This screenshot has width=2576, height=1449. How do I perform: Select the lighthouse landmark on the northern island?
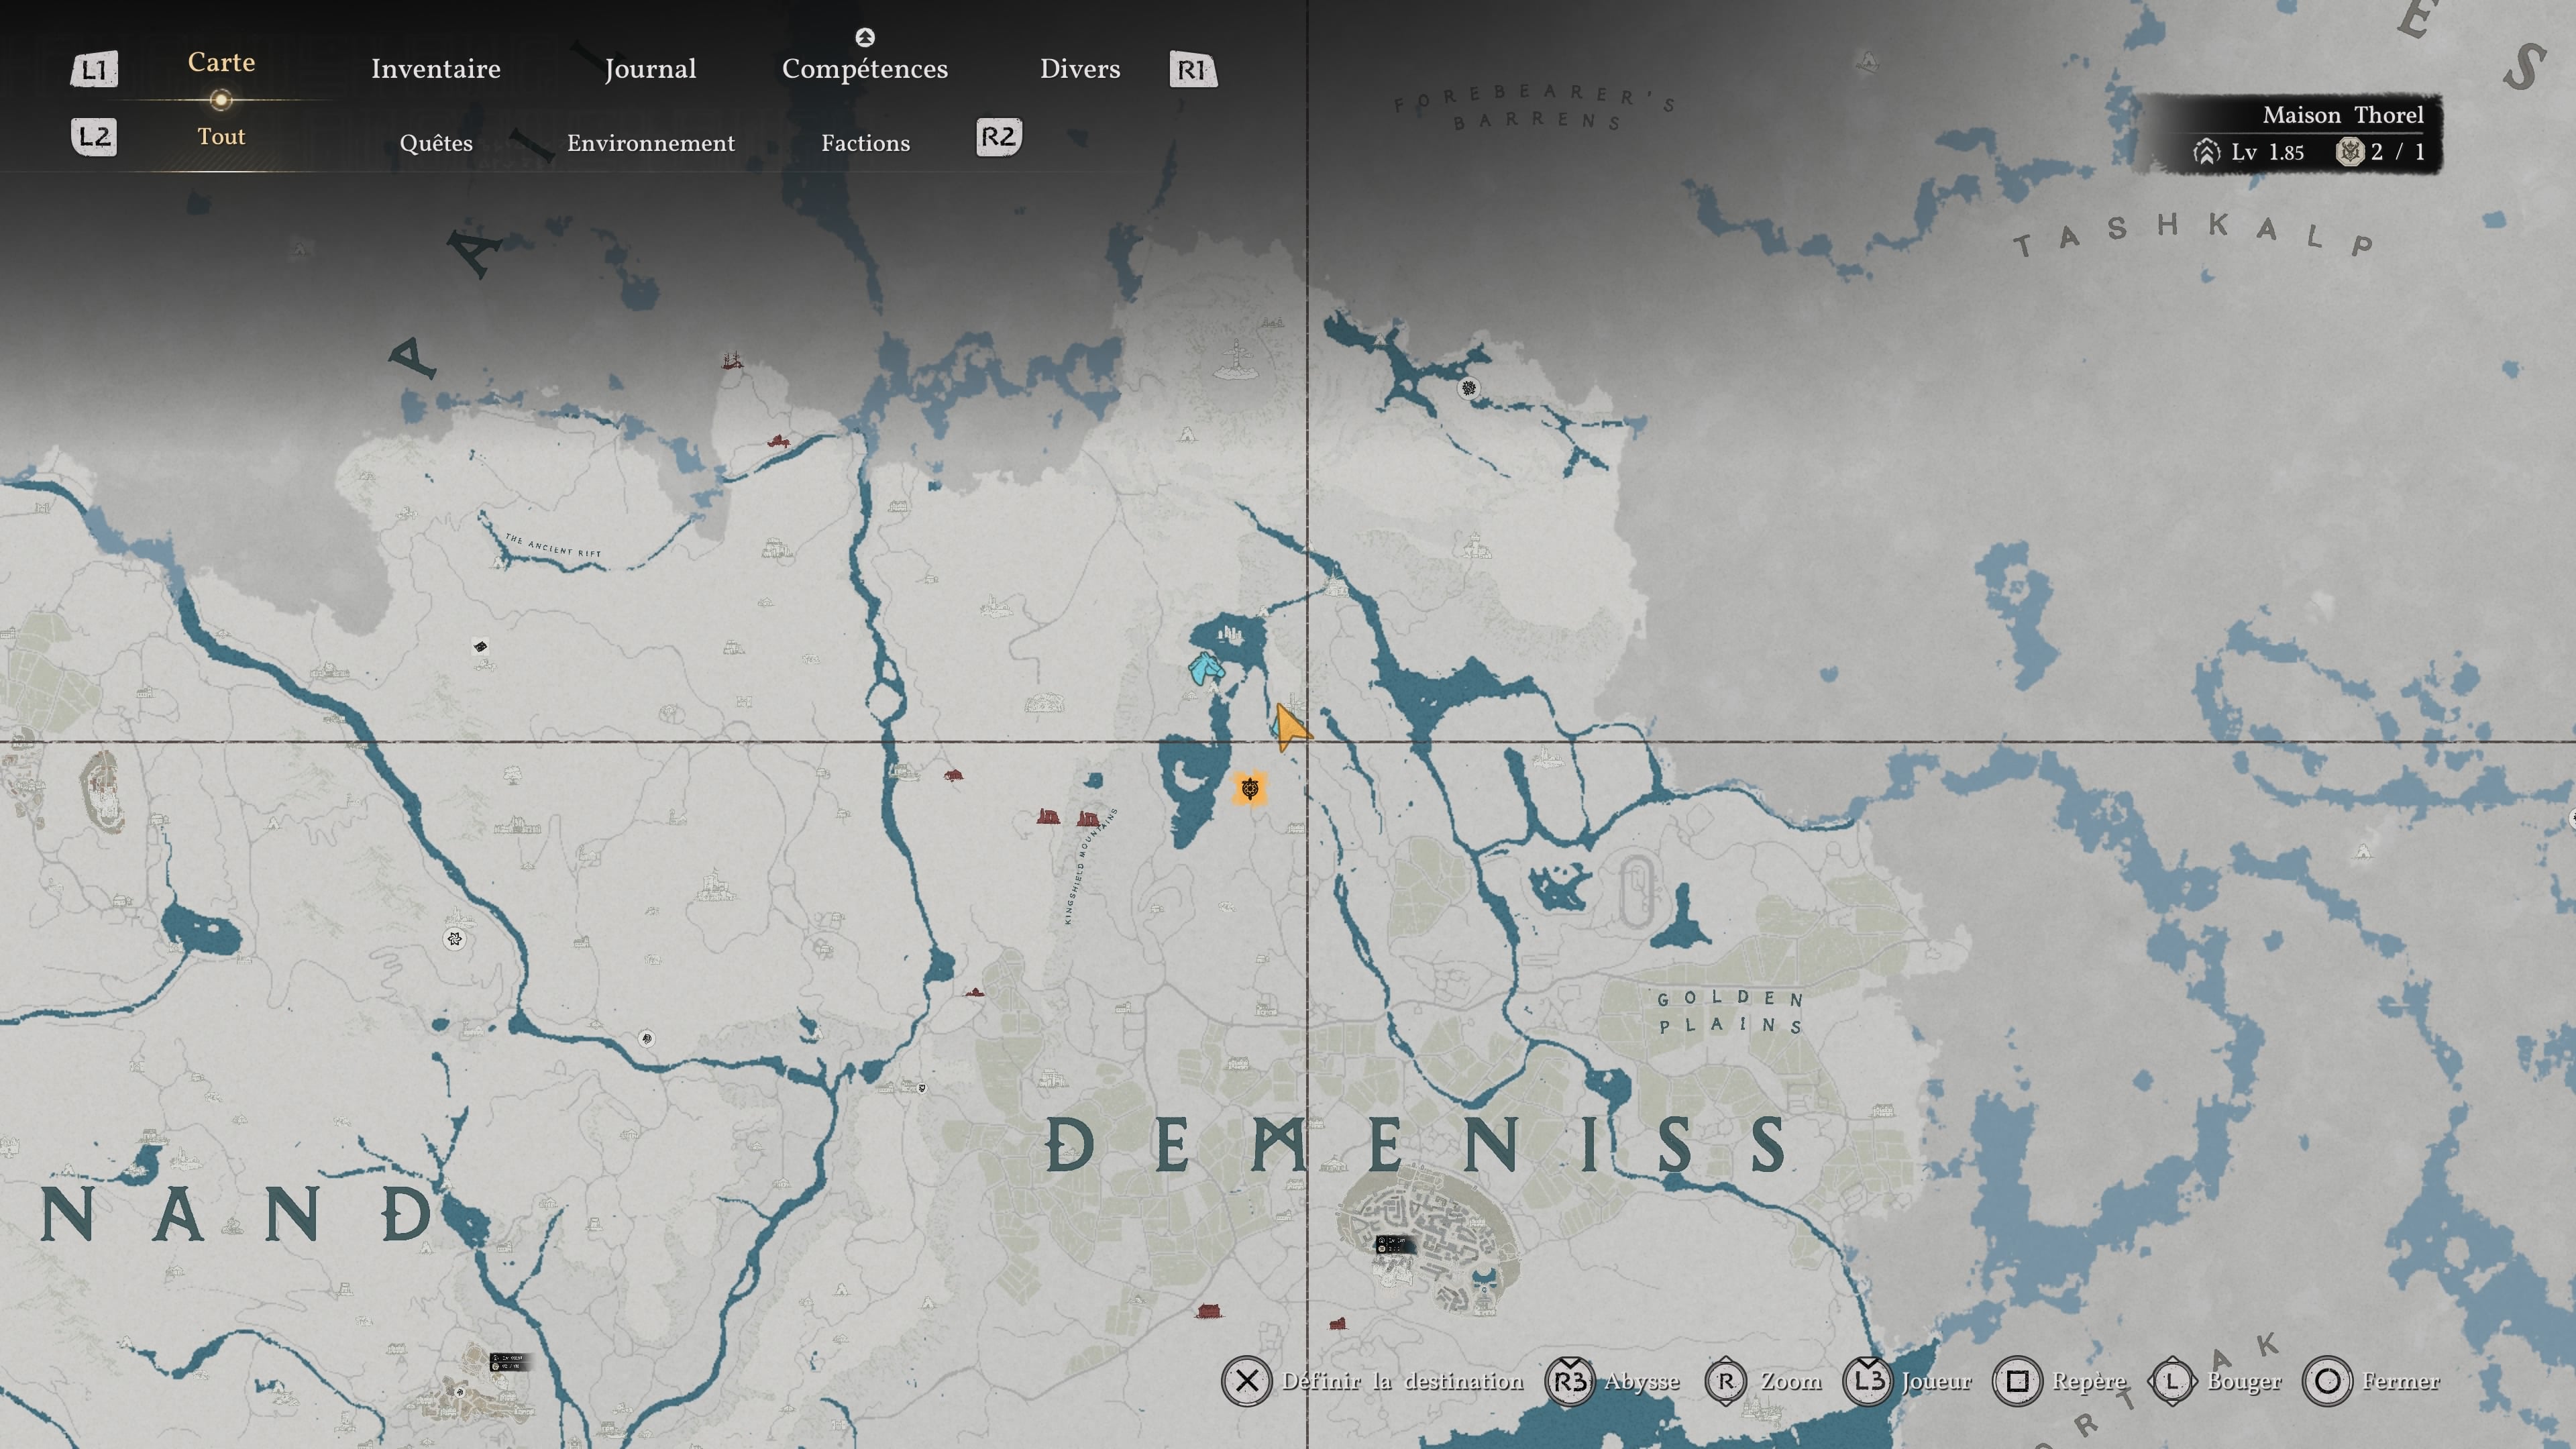[1237, 359]
